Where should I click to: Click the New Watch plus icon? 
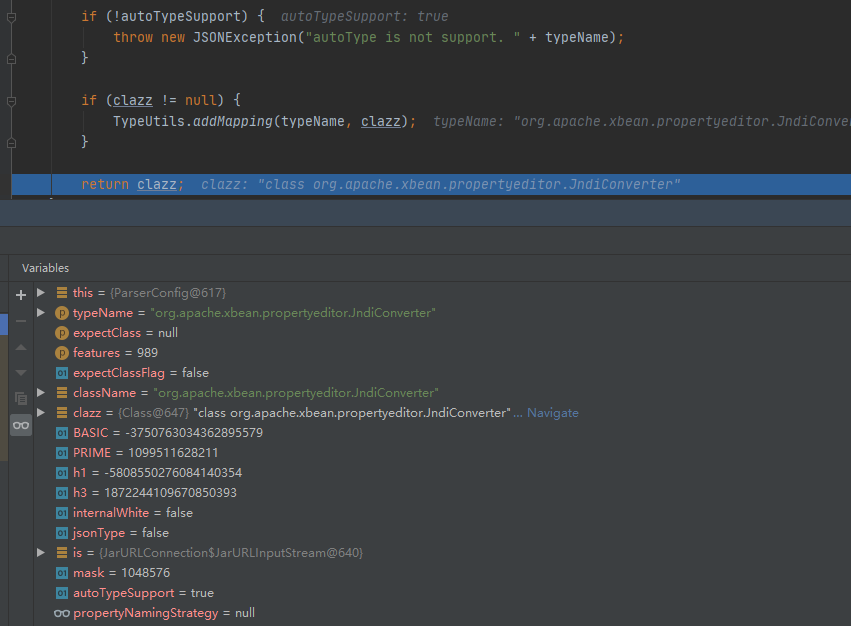[x=21, y=295]
